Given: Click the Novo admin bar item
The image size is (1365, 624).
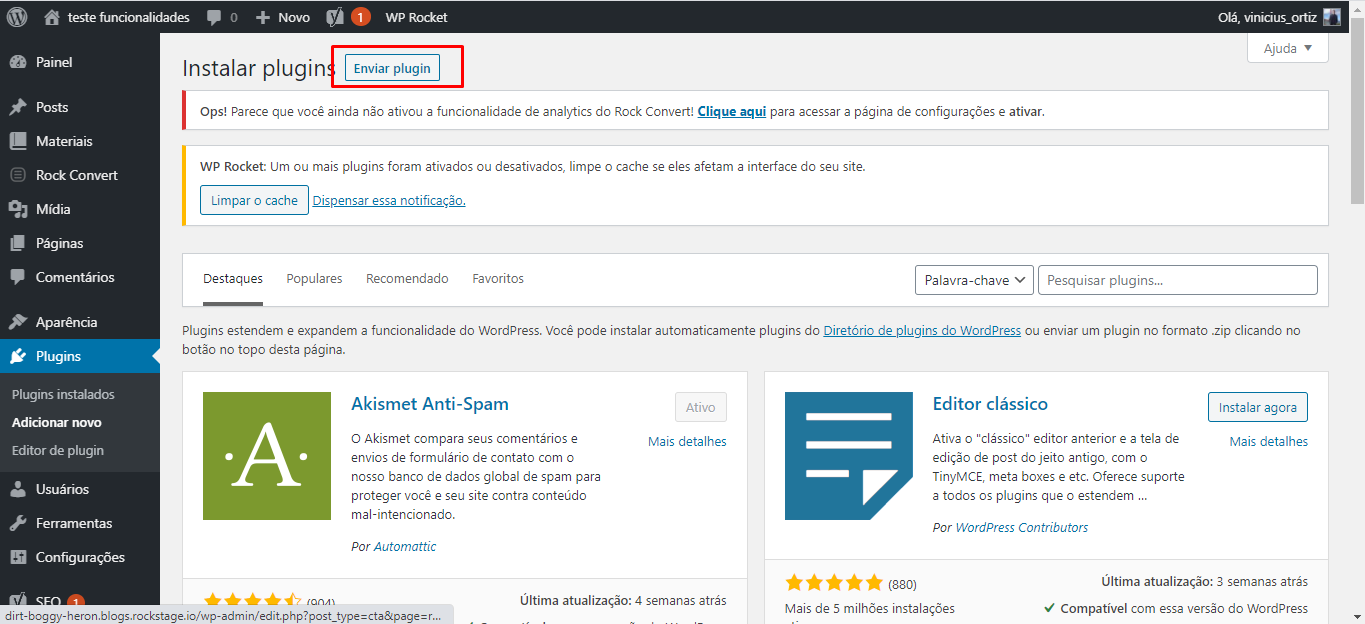Looking at the screenshot, I should coord(283,17).
